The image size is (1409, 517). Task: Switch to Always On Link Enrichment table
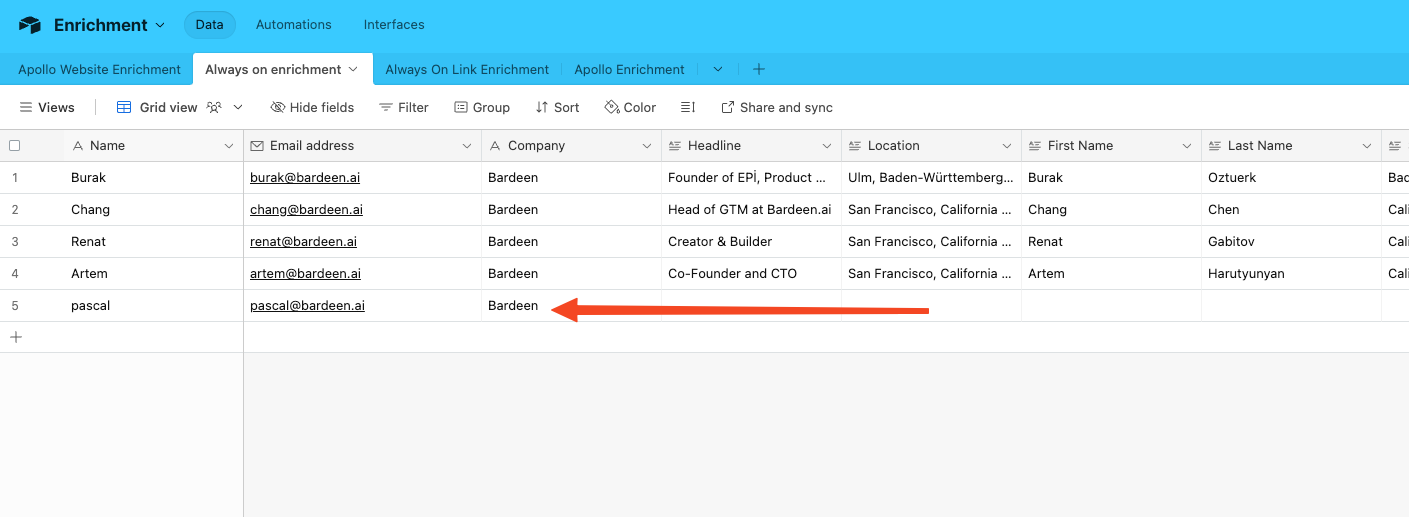[x=467, y=69]
